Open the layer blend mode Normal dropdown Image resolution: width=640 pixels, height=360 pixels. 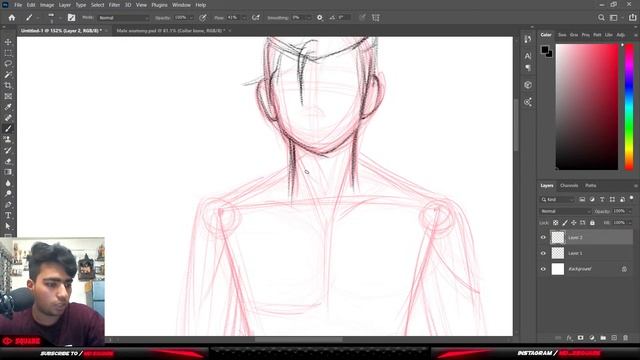click(x=565, y=211)
